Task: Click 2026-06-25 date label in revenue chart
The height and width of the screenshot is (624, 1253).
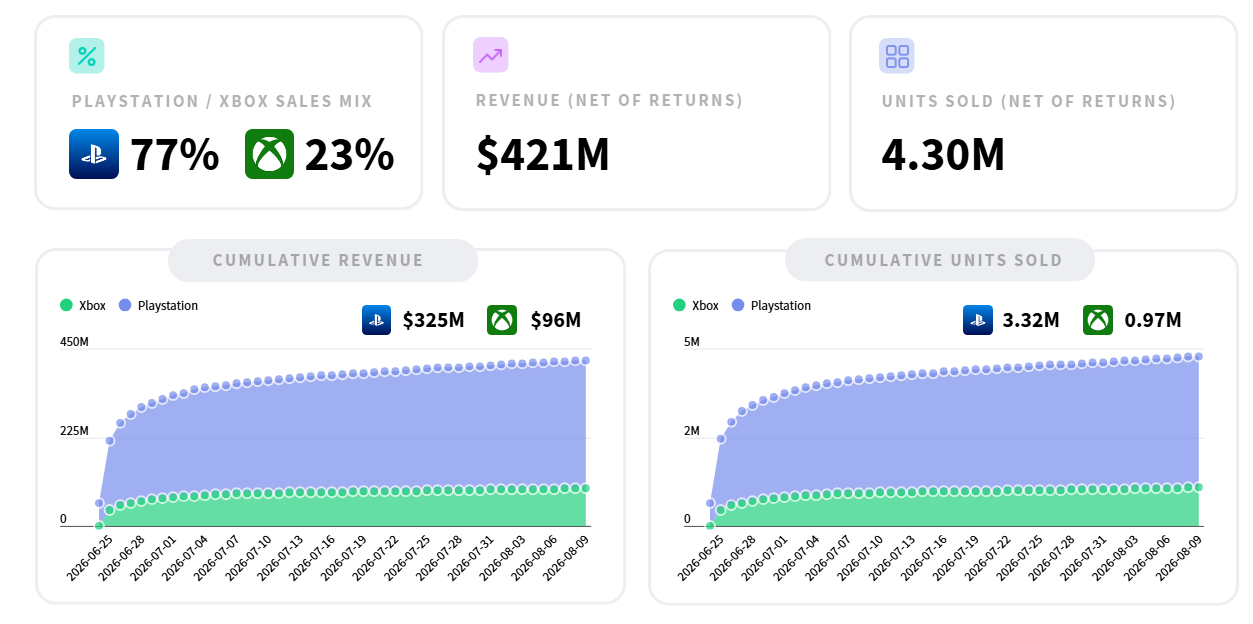Action: (88, 556)
